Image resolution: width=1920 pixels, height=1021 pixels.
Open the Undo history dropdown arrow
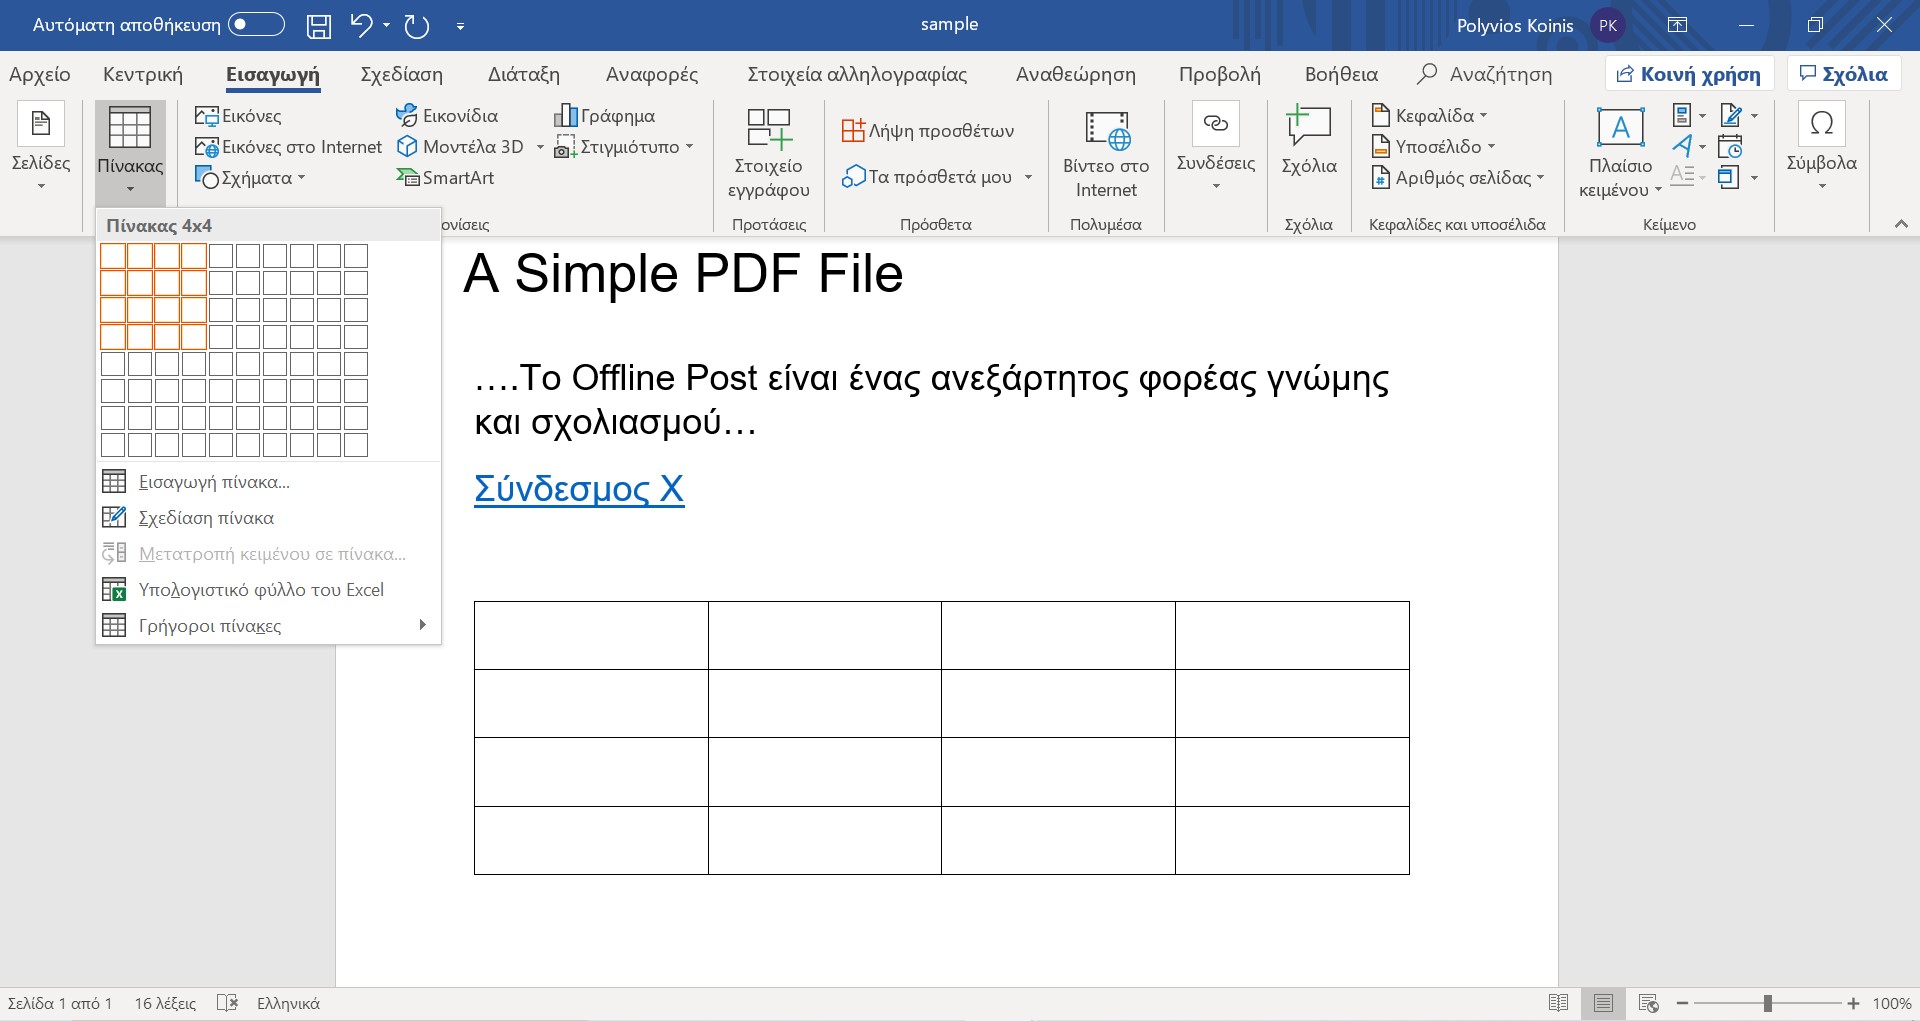pos(386,26)
